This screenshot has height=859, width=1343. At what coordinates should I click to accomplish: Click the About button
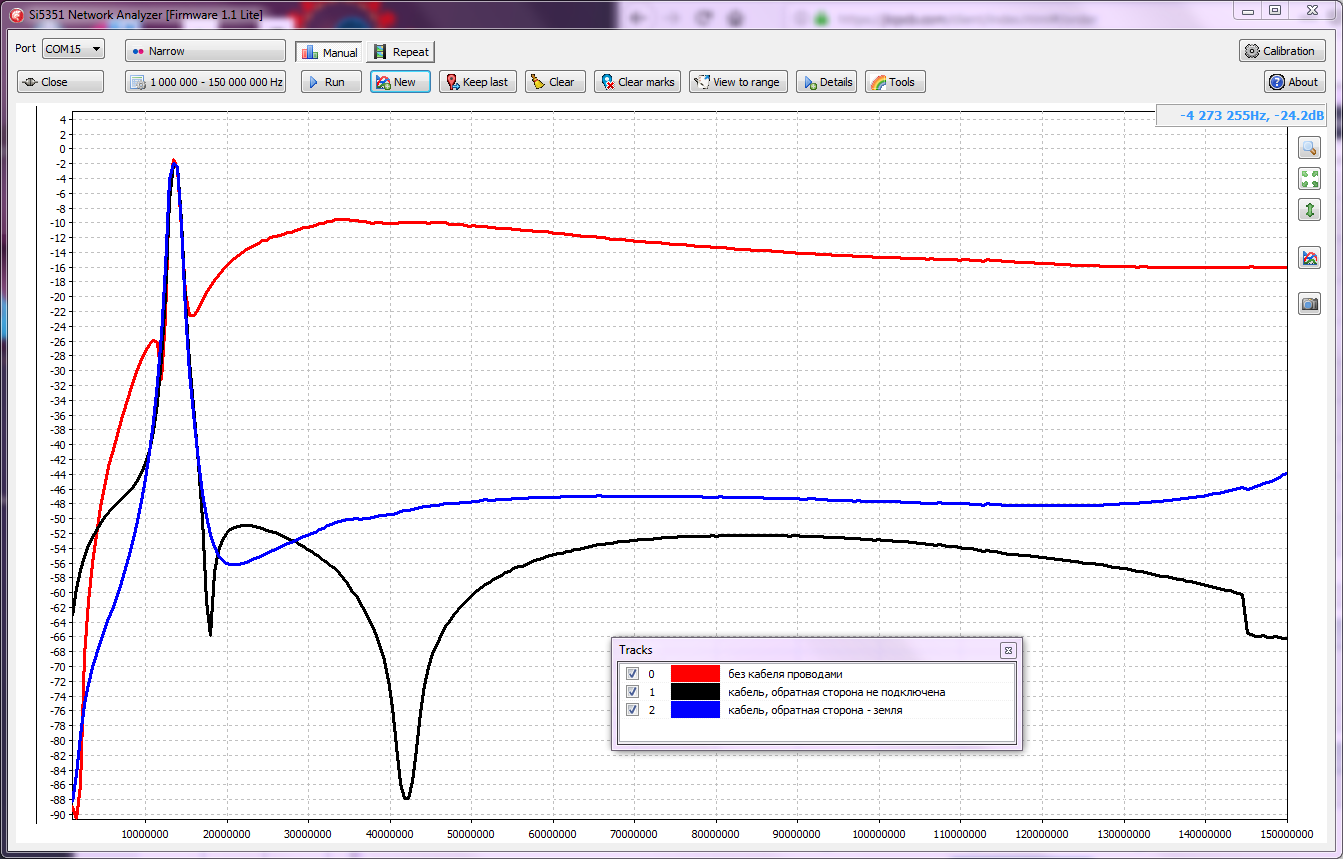click(x=1294, y=82)
